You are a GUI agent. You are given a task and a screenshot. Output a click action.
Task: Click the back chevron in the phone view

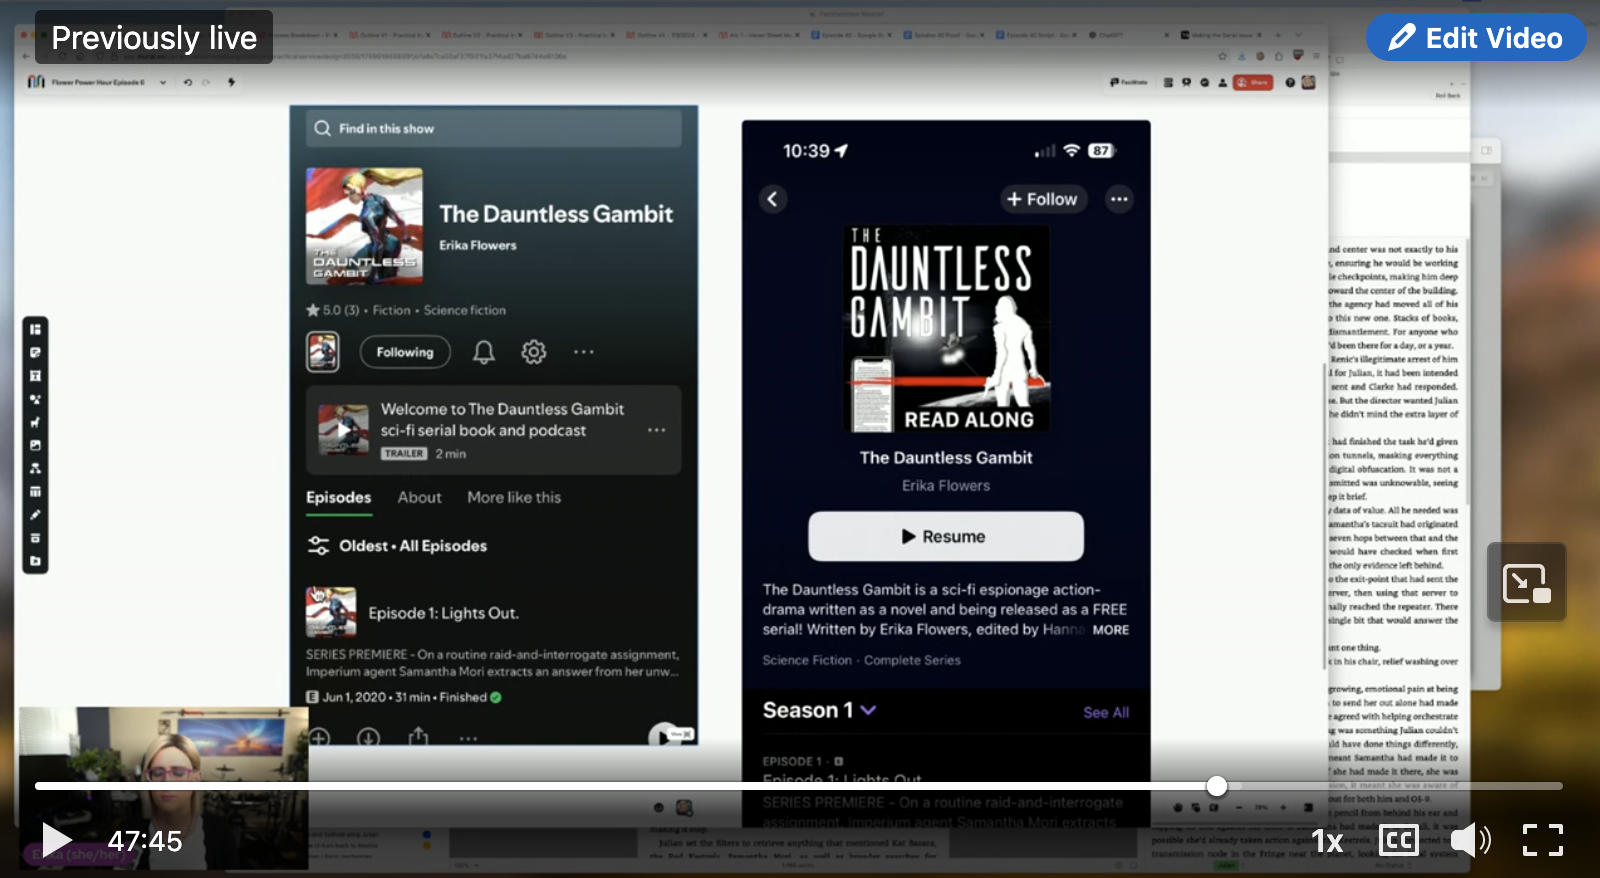[x=772, y=199]
